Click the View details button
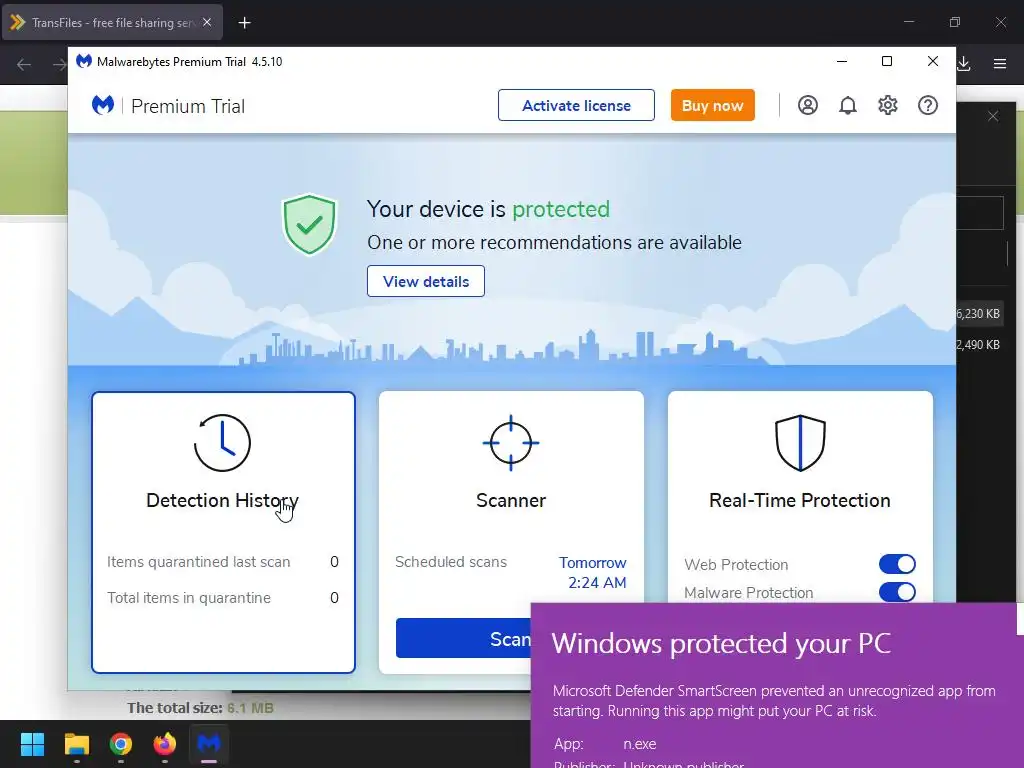Viewport: 1024px width, 768px height. point(426,281)
